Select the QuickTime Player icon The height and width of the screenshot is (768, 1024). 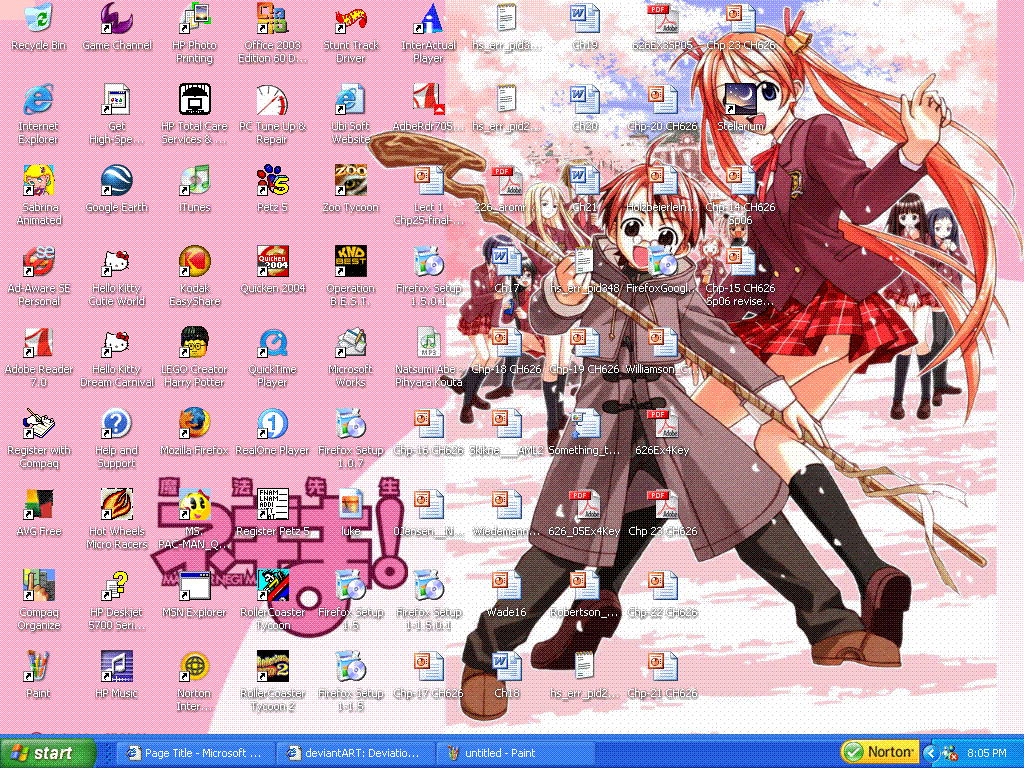(x=272, y=342)
